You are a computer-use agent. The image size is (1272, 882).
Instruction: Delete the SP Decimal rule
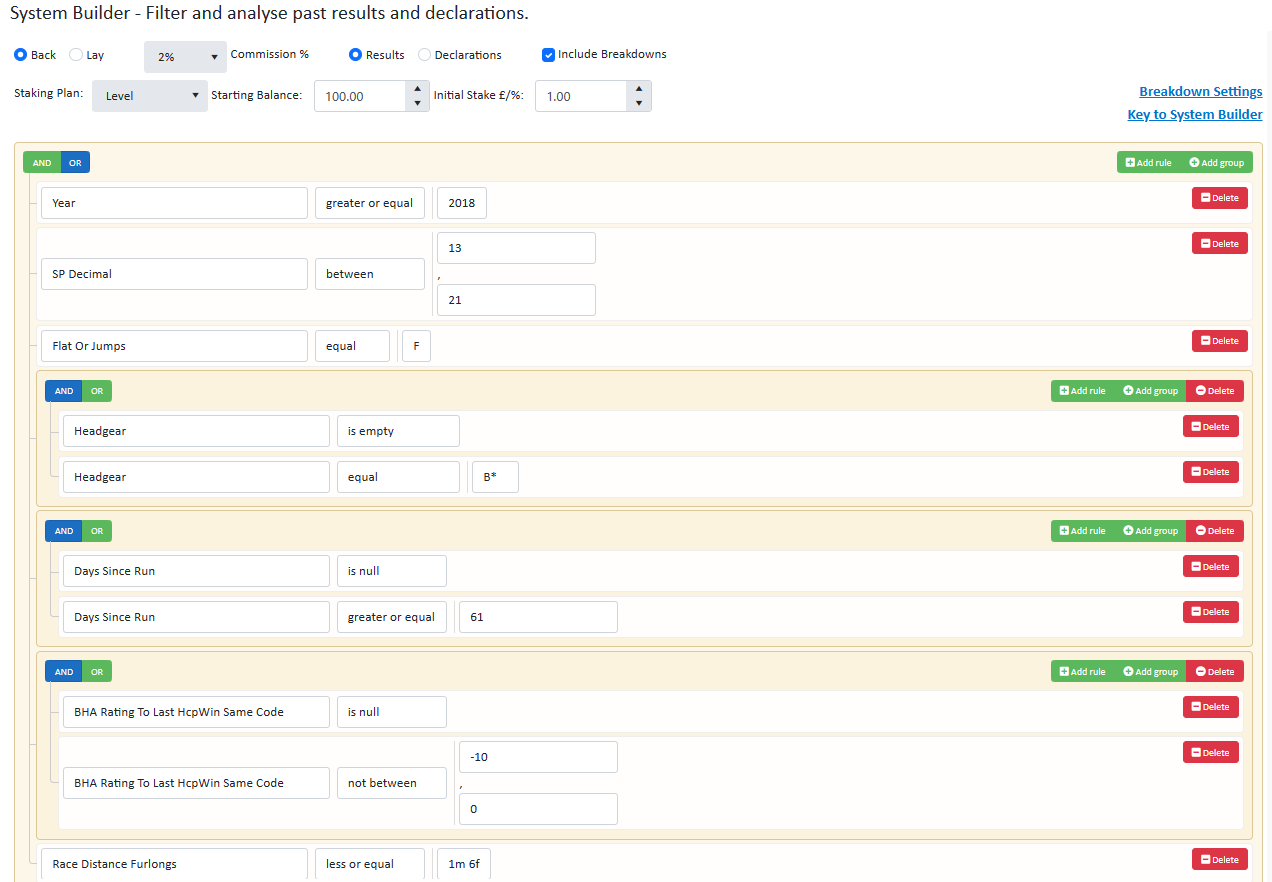coord(1219,244)
